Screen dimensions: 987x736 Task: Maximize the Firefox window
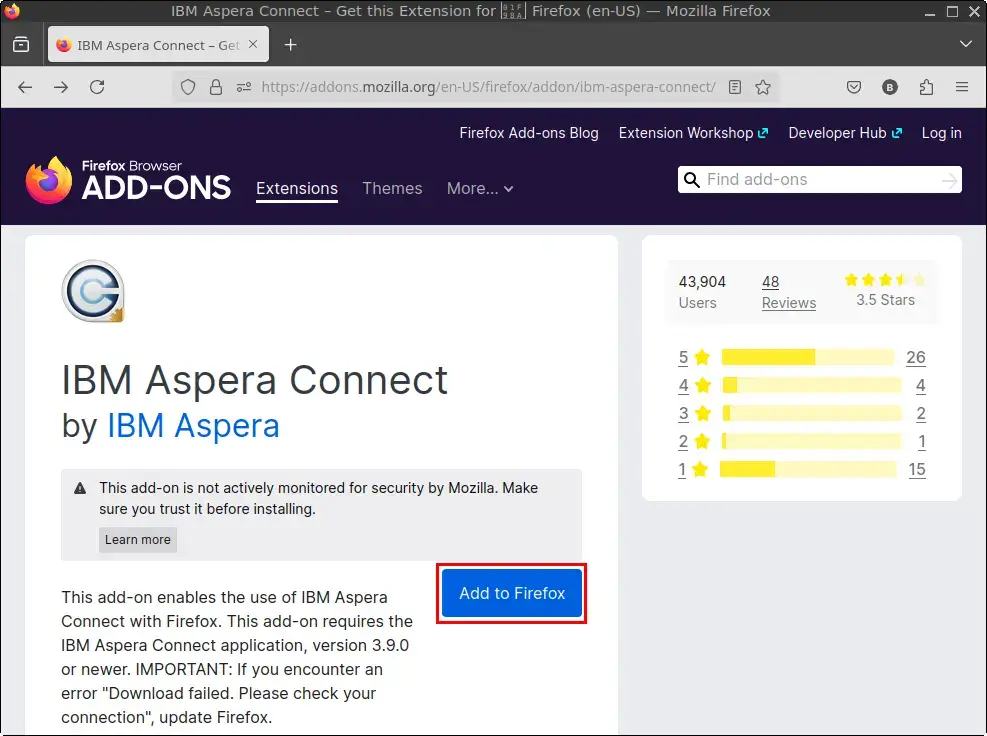coord(952,11)
